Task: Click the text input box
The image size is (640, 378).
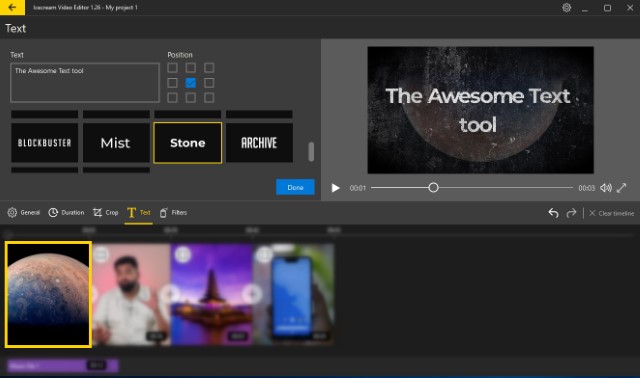Action: (85, 82)
